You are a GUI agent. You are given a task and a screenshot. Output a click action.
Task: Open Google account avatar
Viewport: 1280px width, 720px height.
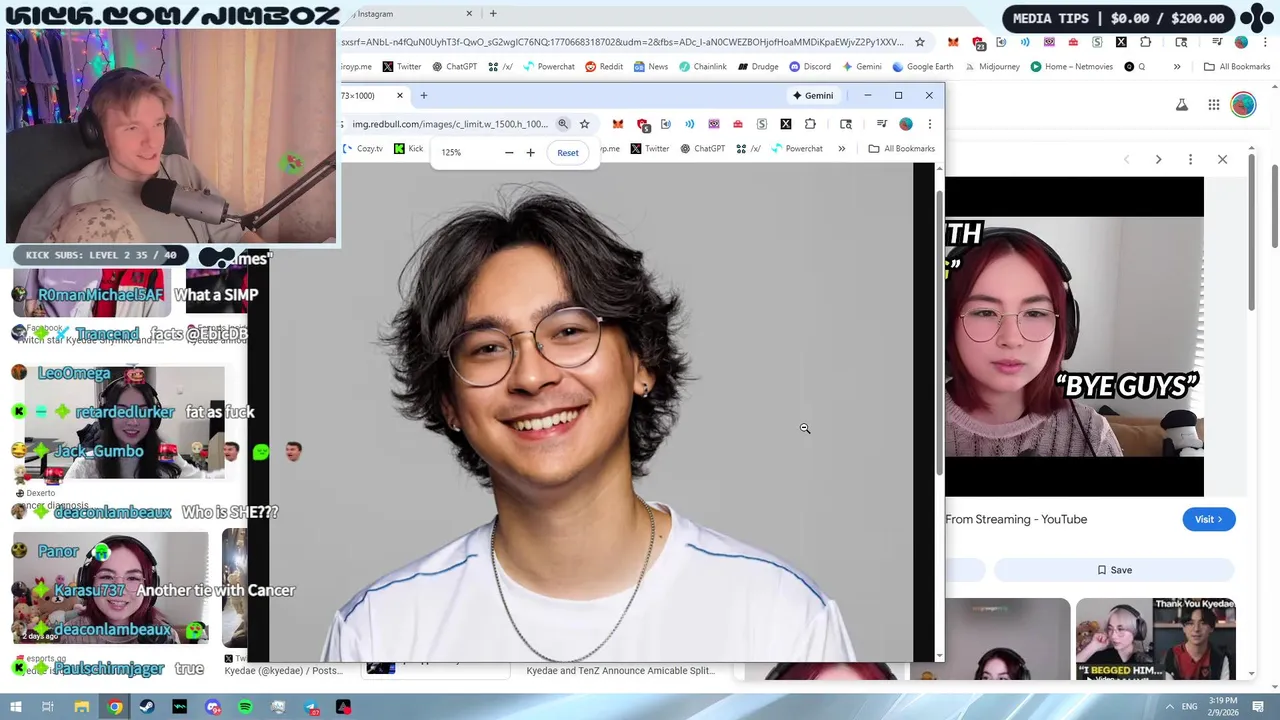click(1243, 105)
